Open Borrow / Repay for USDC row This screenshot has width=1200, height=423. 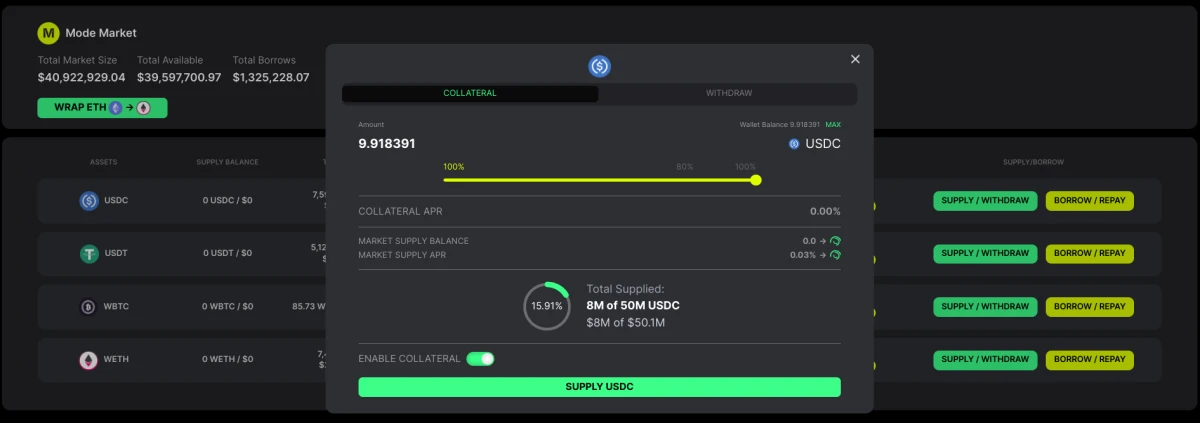click(1090, 200)
